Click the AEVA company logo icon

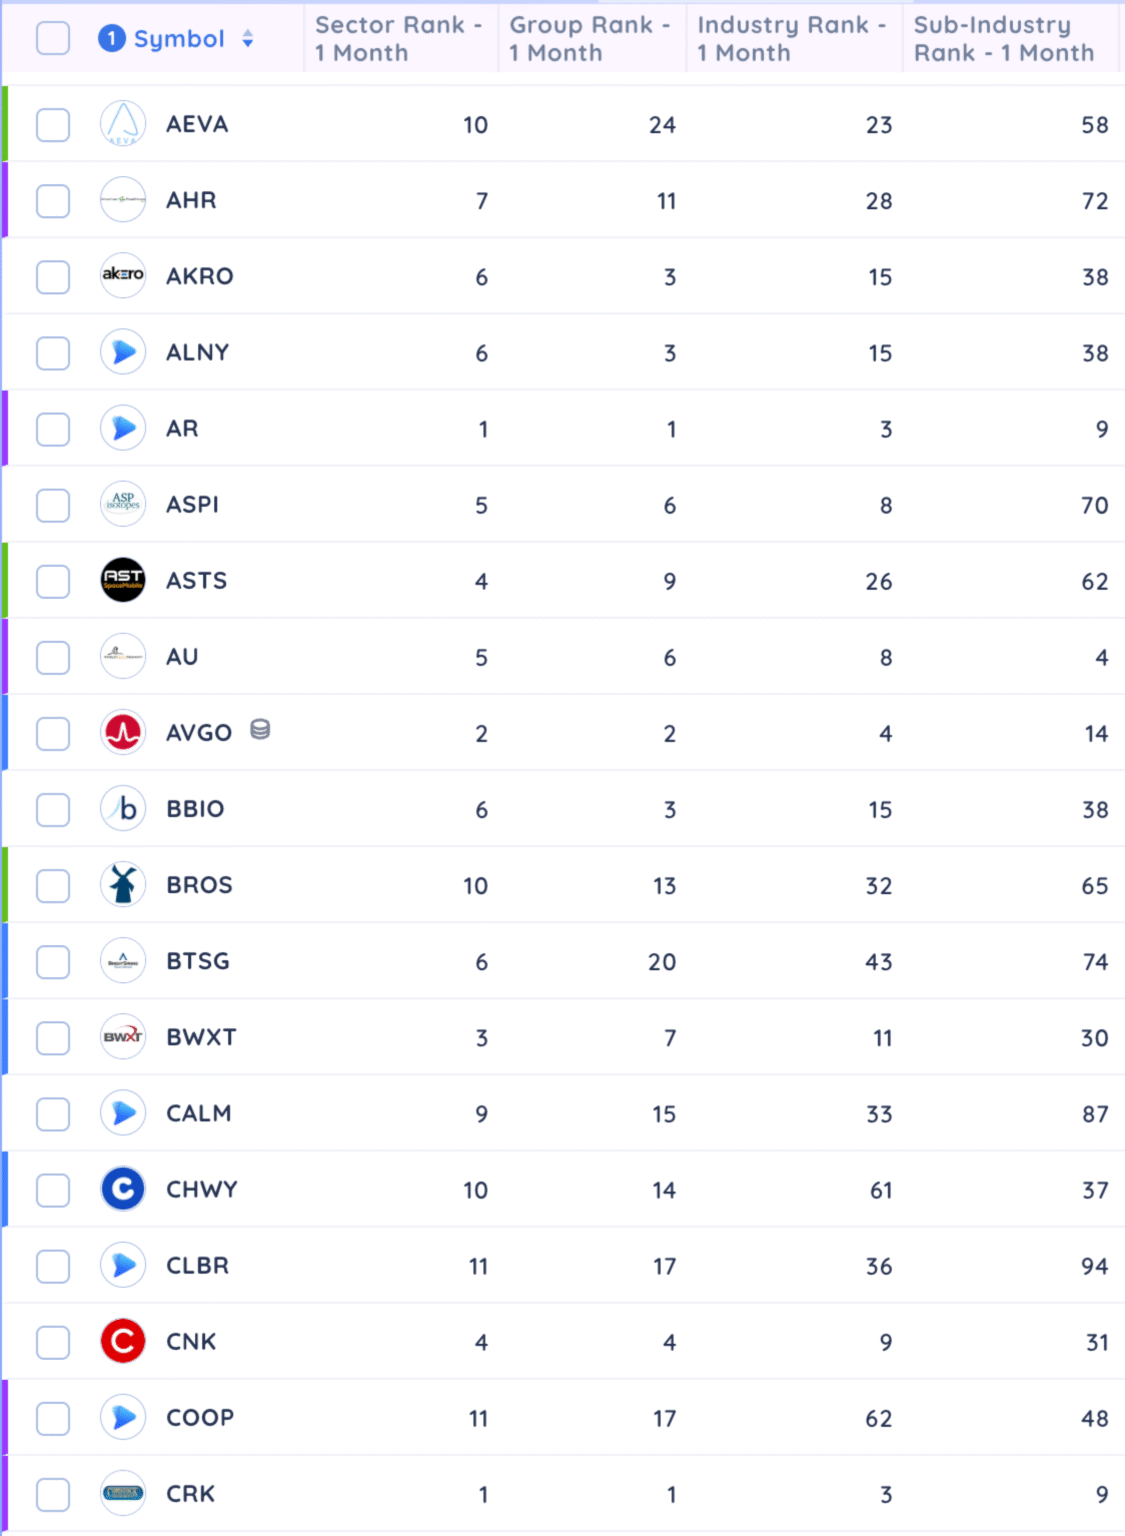tap(123, 125)
